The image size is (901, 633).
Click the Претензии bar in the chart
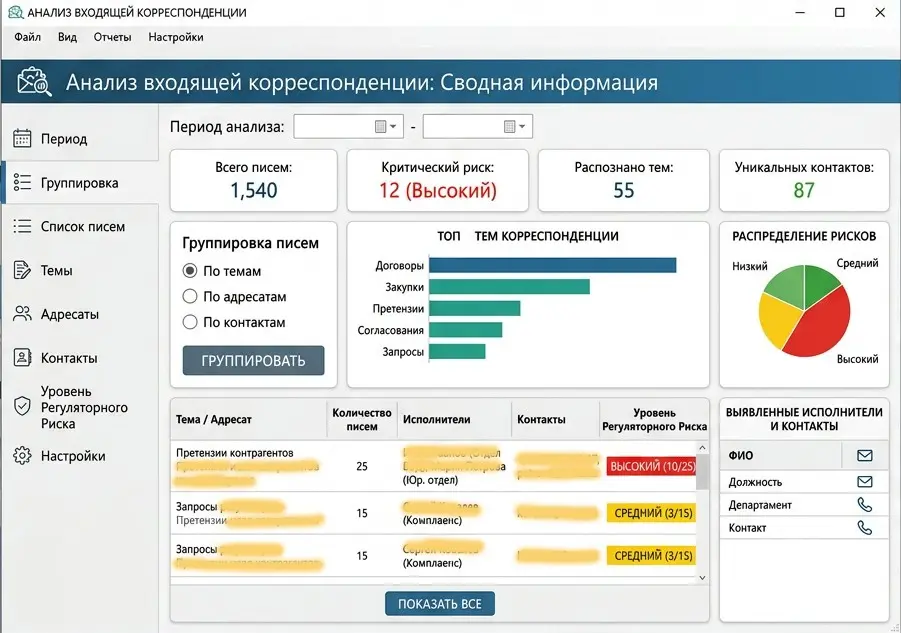(x=475, y=308)
